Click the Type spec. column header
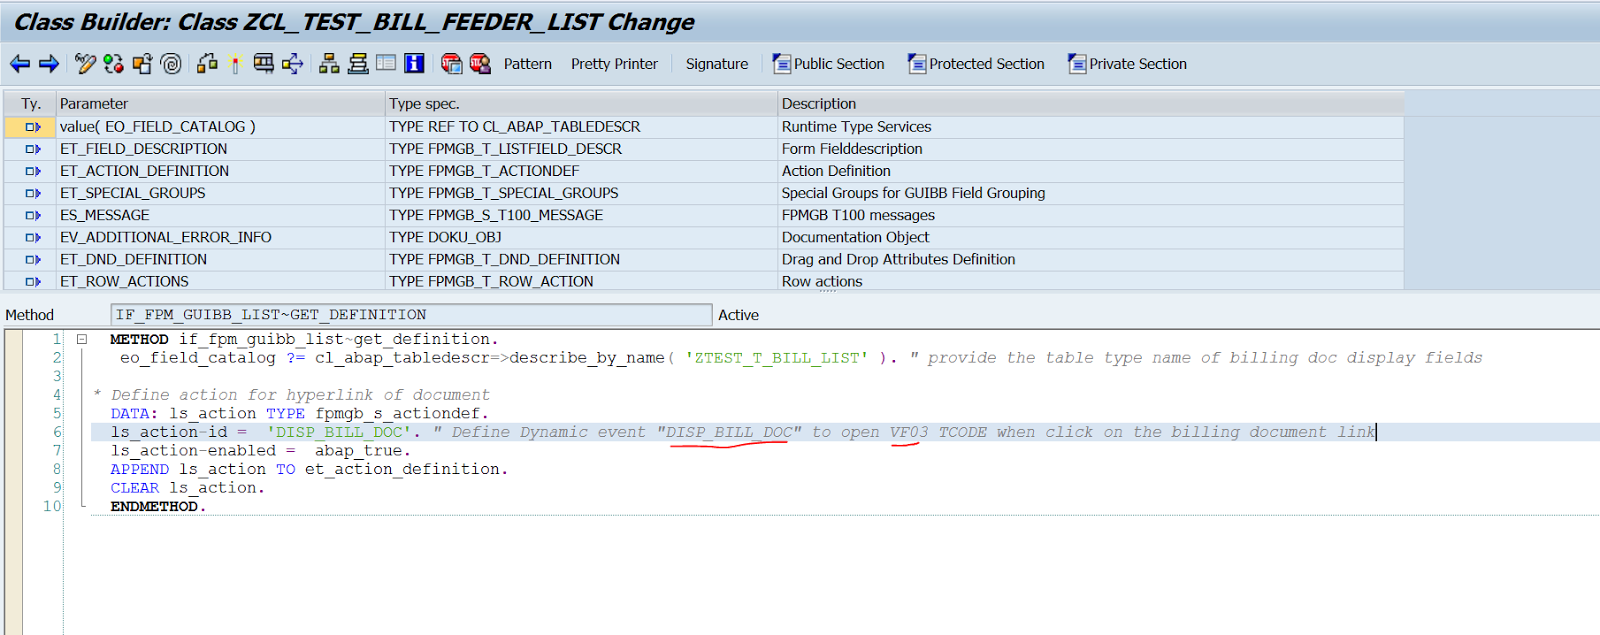 [x=582, y=104]
